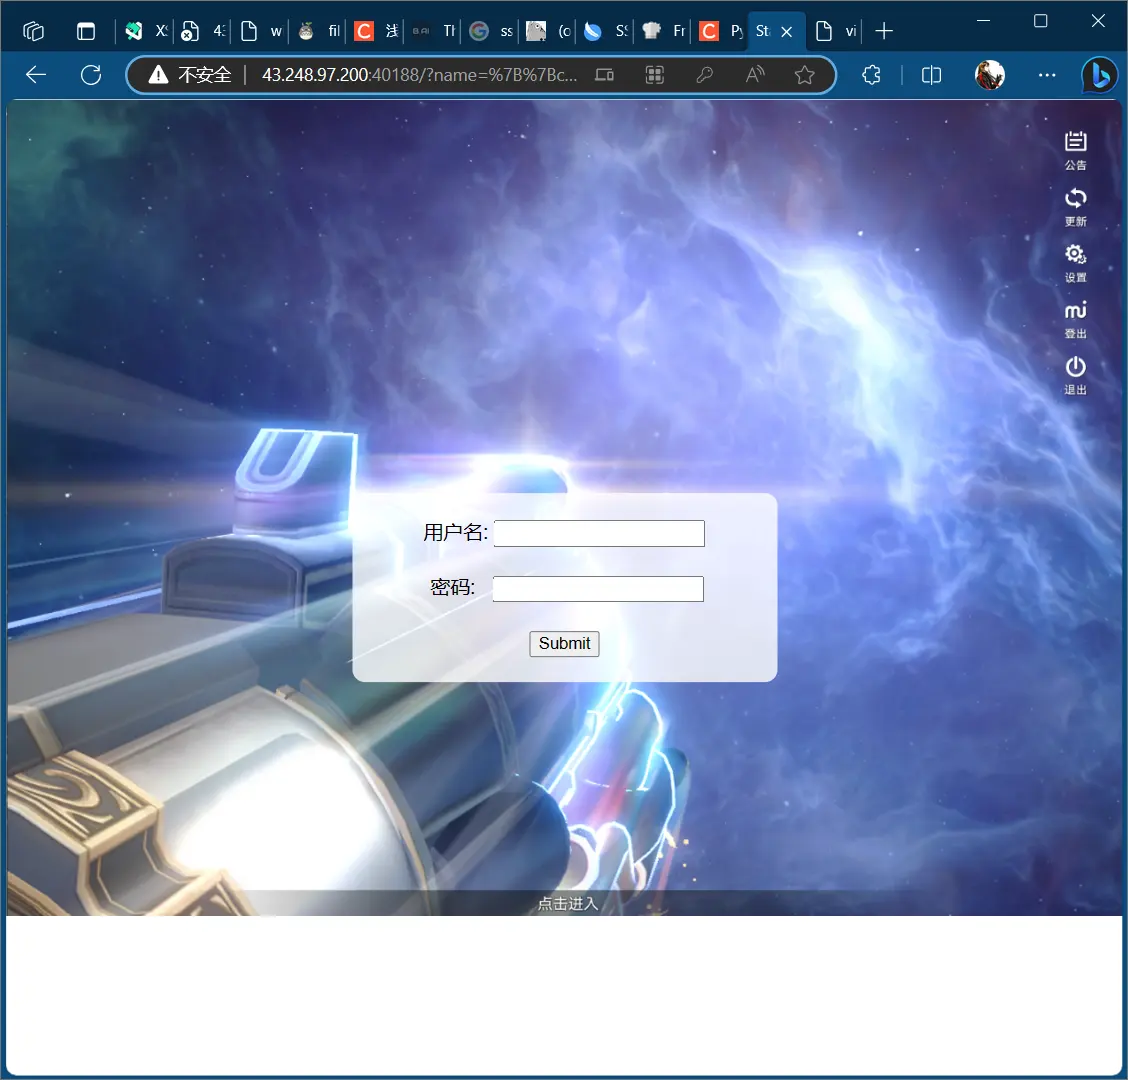Click the 登出 logout icon
The image size is (1128, 1080).
click(x=1075, y=318)
